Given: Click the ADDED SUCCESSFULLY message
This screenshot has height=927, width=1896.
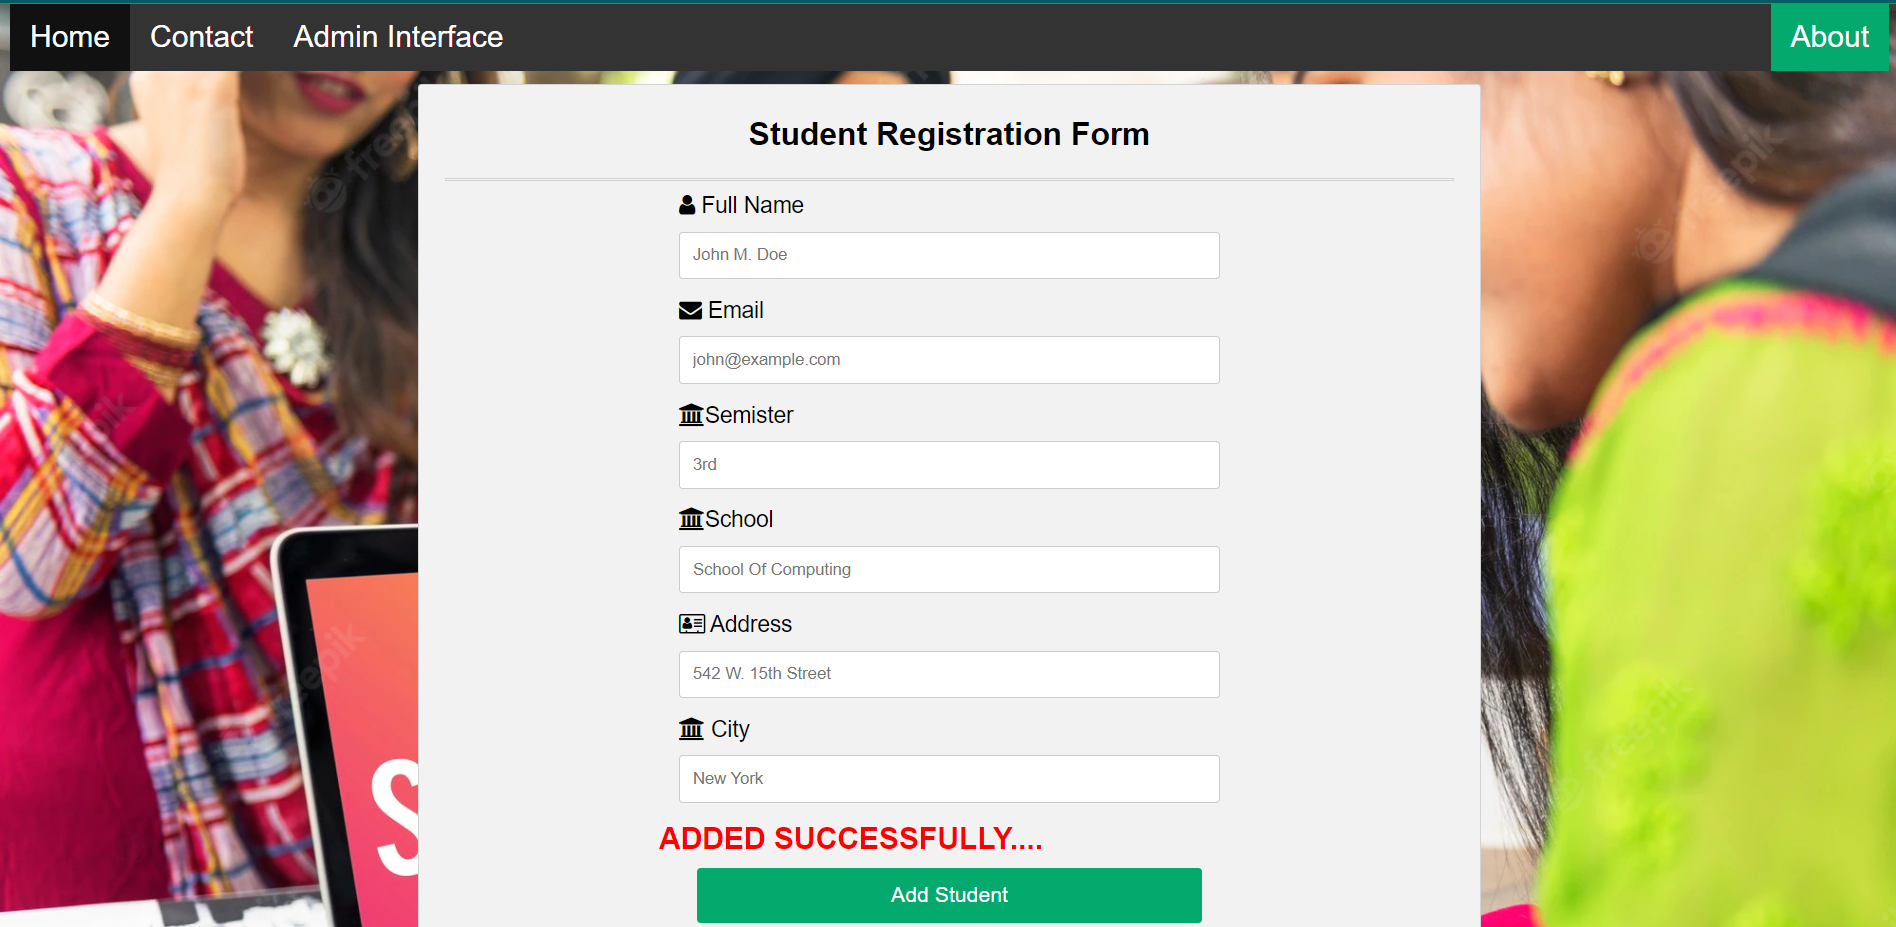Looking at the screenshot, I should pyautogui.click(x=850, y=839).
